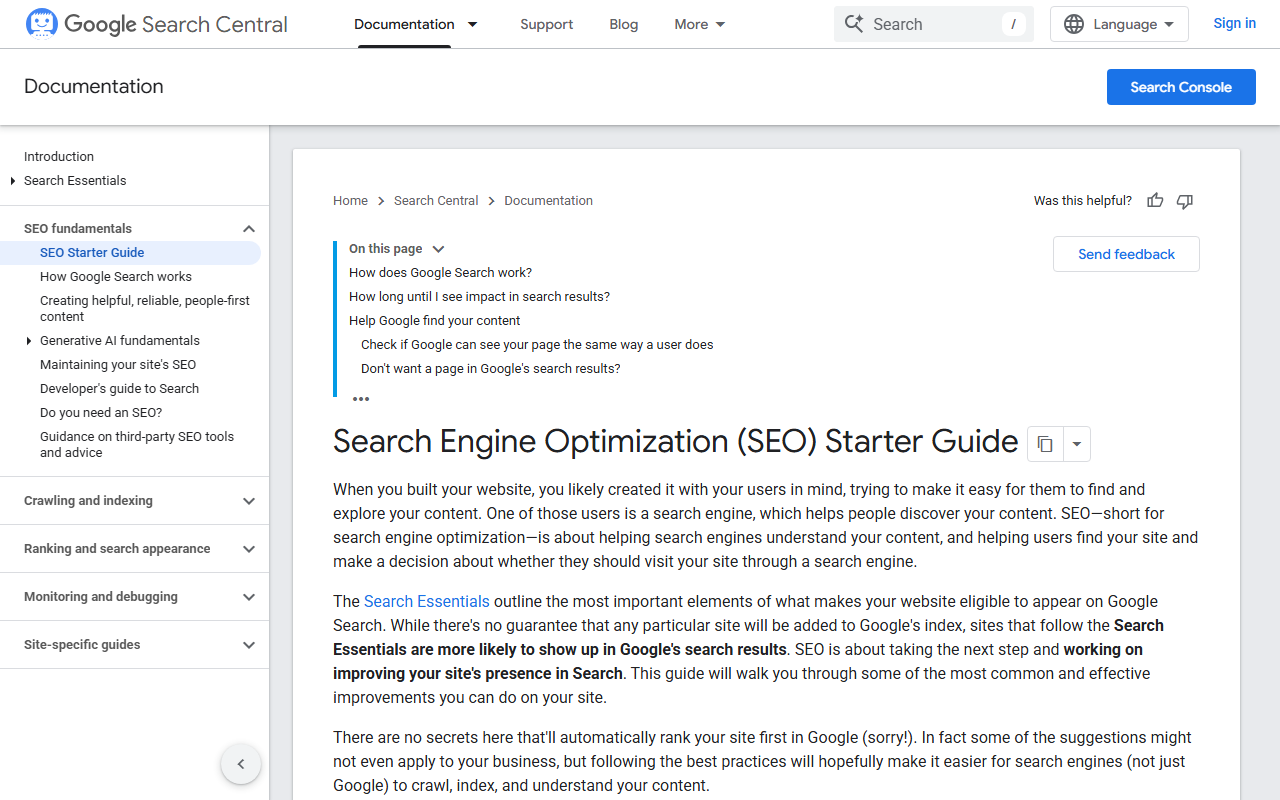Open Guidance on third-party SEO tools and advice
Image resolution: width=1280 pixels, height=800 pixels.
tap(137, 445)
